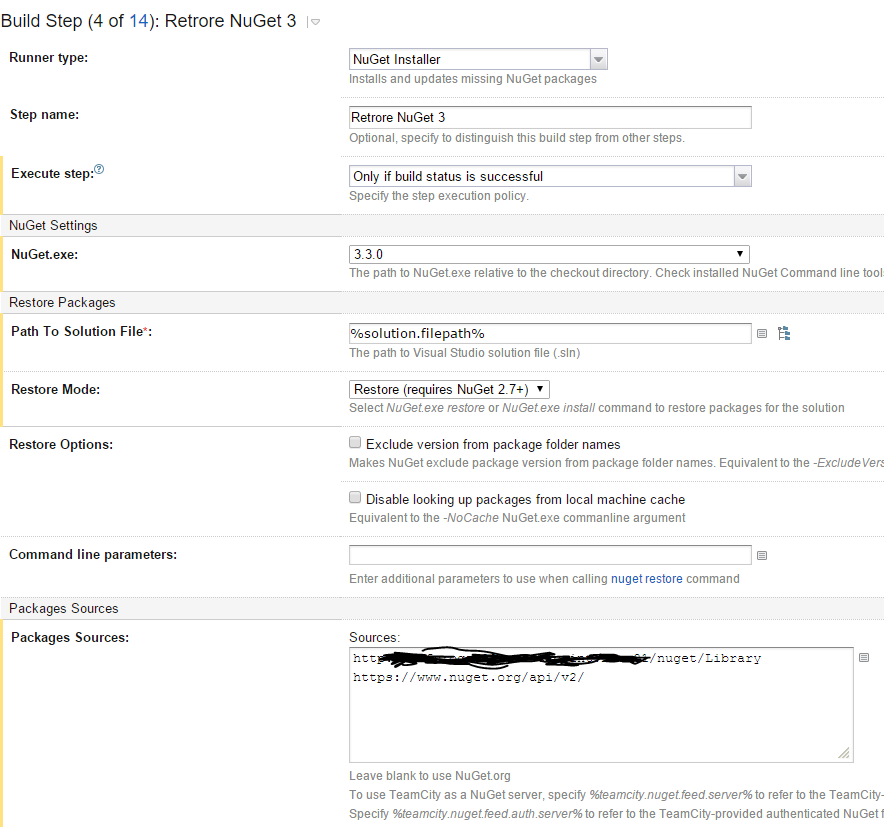Open the Runner type NuGet Installer dropdown

[478, 59]
